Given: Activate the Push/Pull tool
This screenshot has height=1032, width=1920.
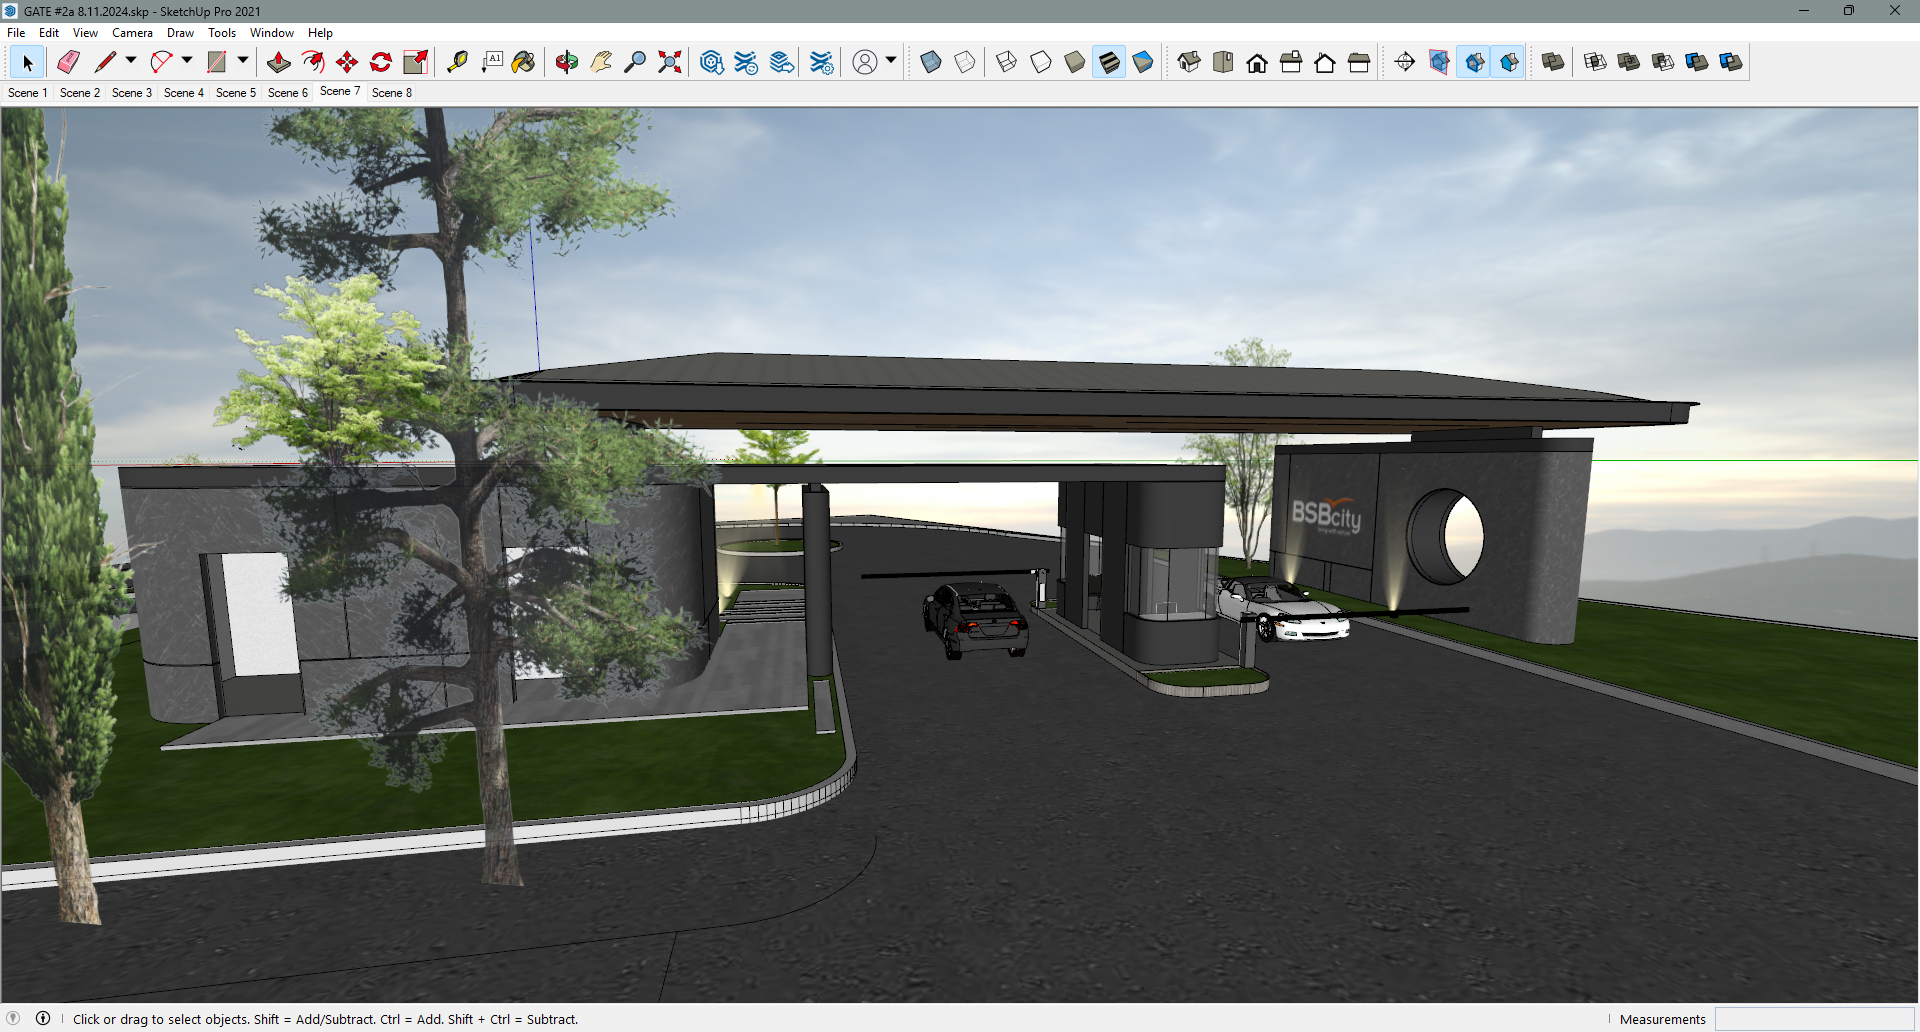Looking at the screenshot, I should click(x=279, y=62).
